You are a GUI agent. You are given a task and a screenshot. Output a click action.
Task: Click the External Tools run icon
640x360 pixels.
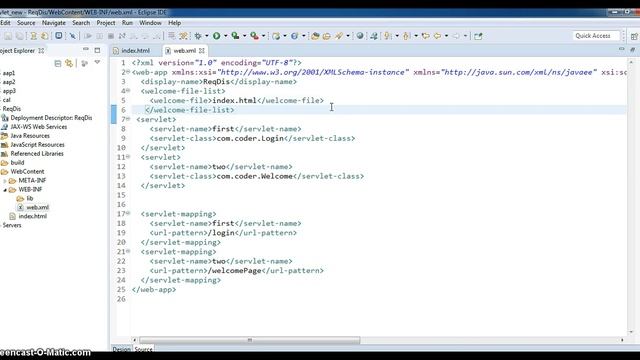254,36
